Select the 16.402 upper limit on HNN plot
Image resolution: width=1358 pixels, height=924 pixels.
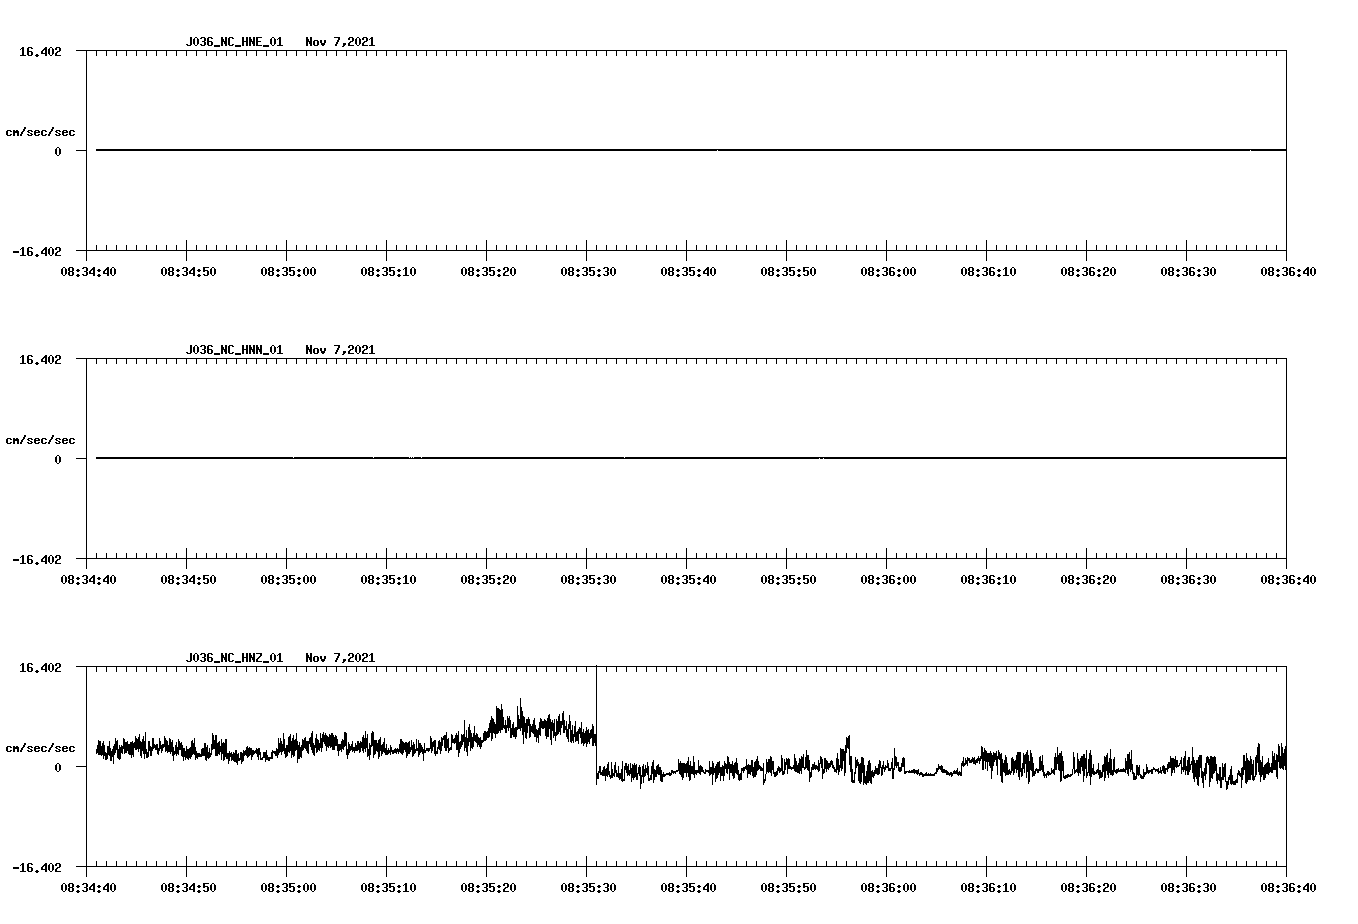(x=40, y=360)
